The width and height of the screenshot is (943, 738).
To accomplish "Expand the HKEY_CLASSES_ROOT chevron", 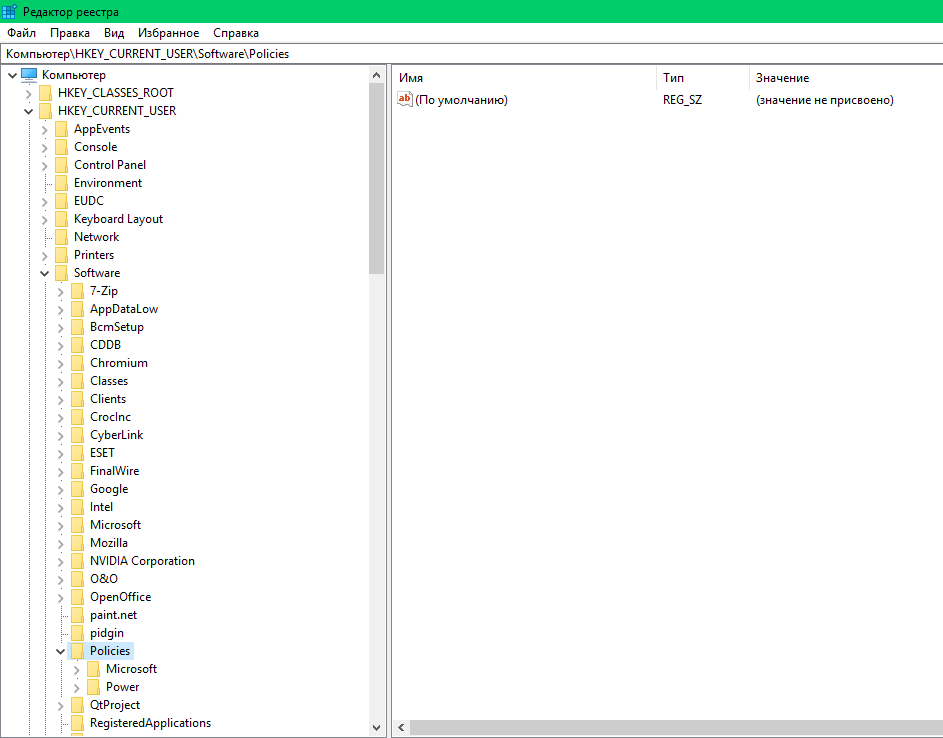I will [x=28, y=93].
